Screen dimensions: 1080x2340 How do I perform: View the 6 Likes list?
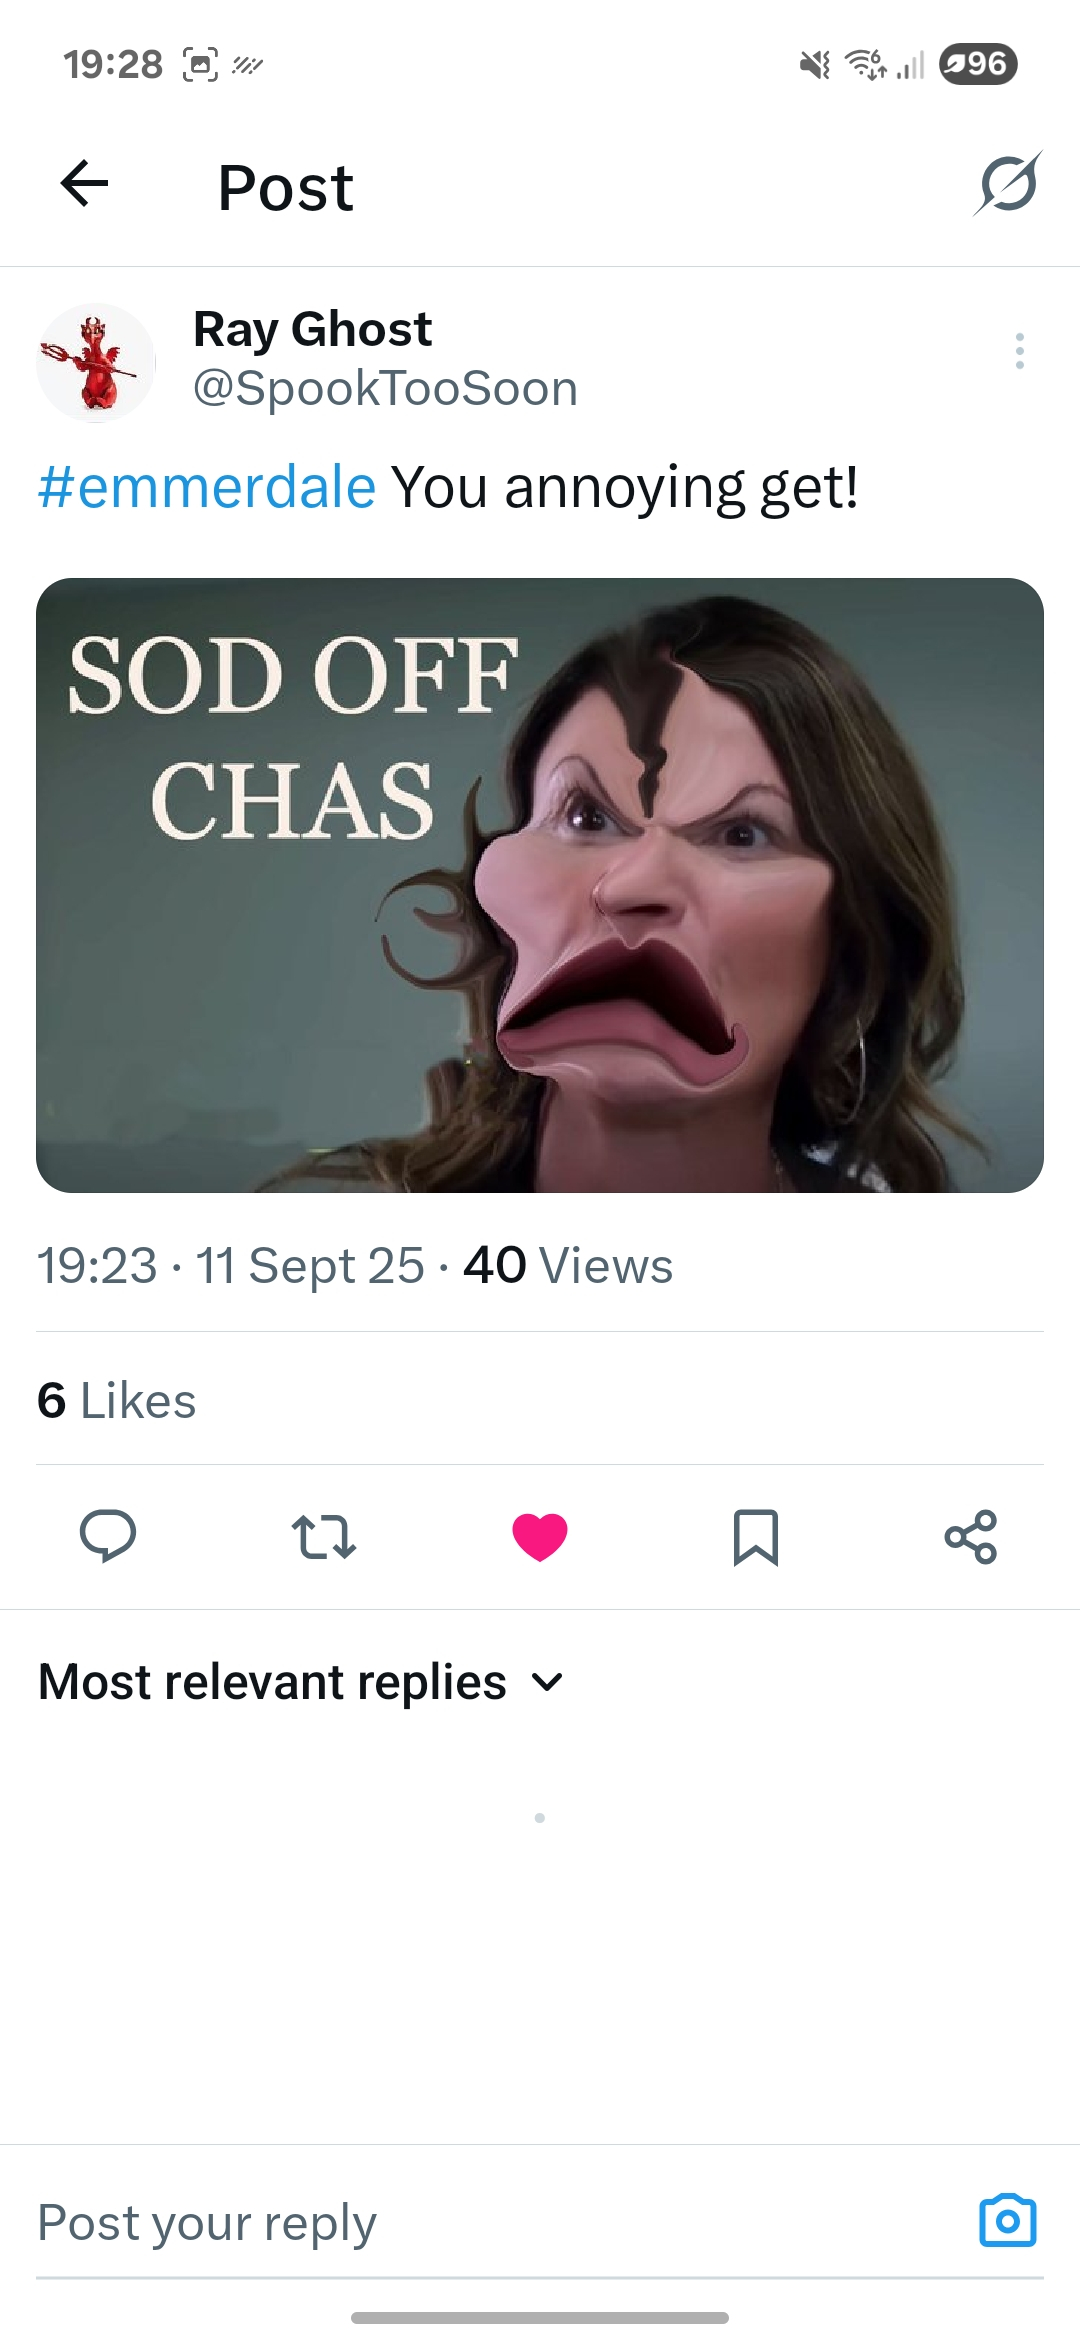point(117,1400)
